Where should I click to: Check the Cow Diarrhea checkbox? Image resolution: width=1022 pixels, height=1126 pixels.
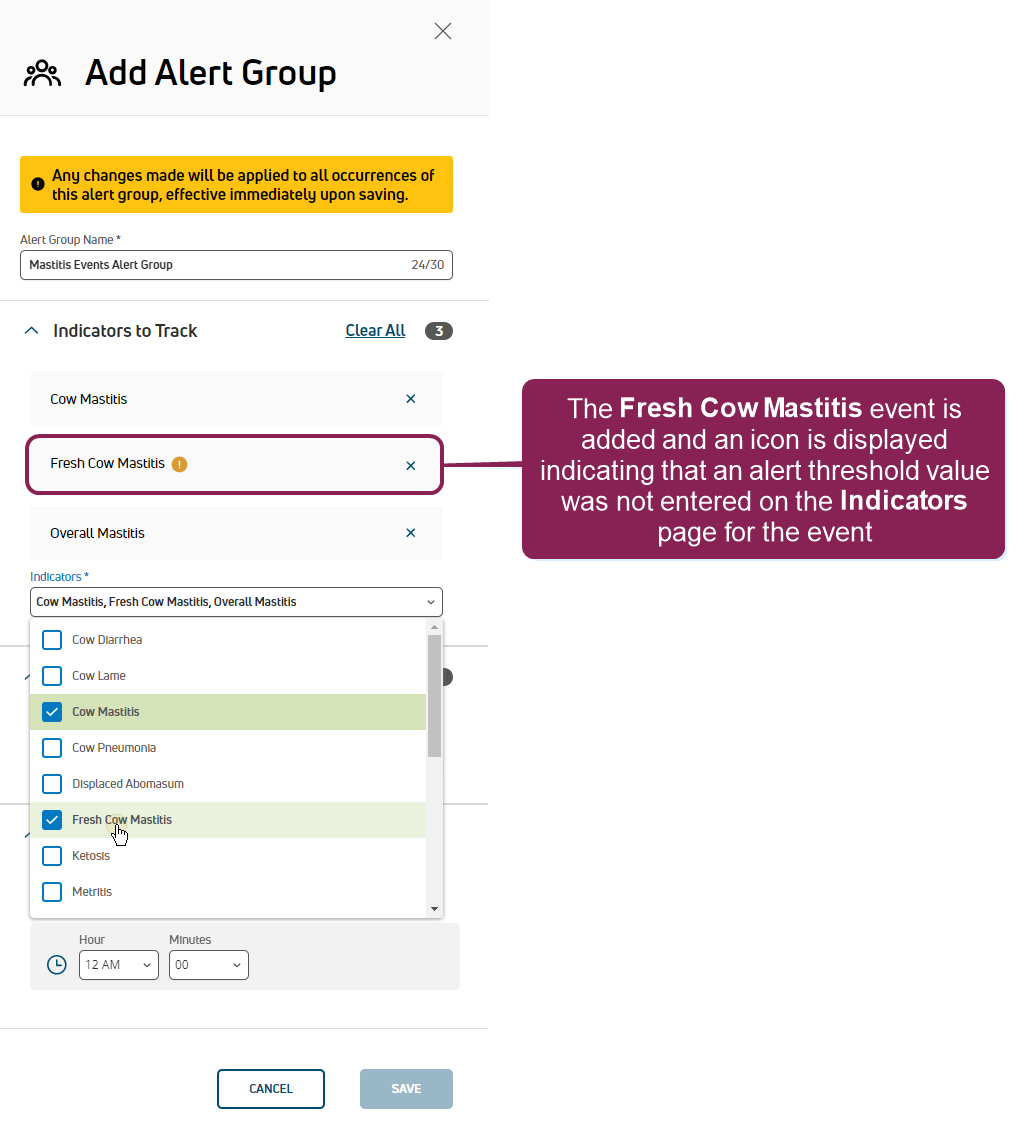pos(52,640)
